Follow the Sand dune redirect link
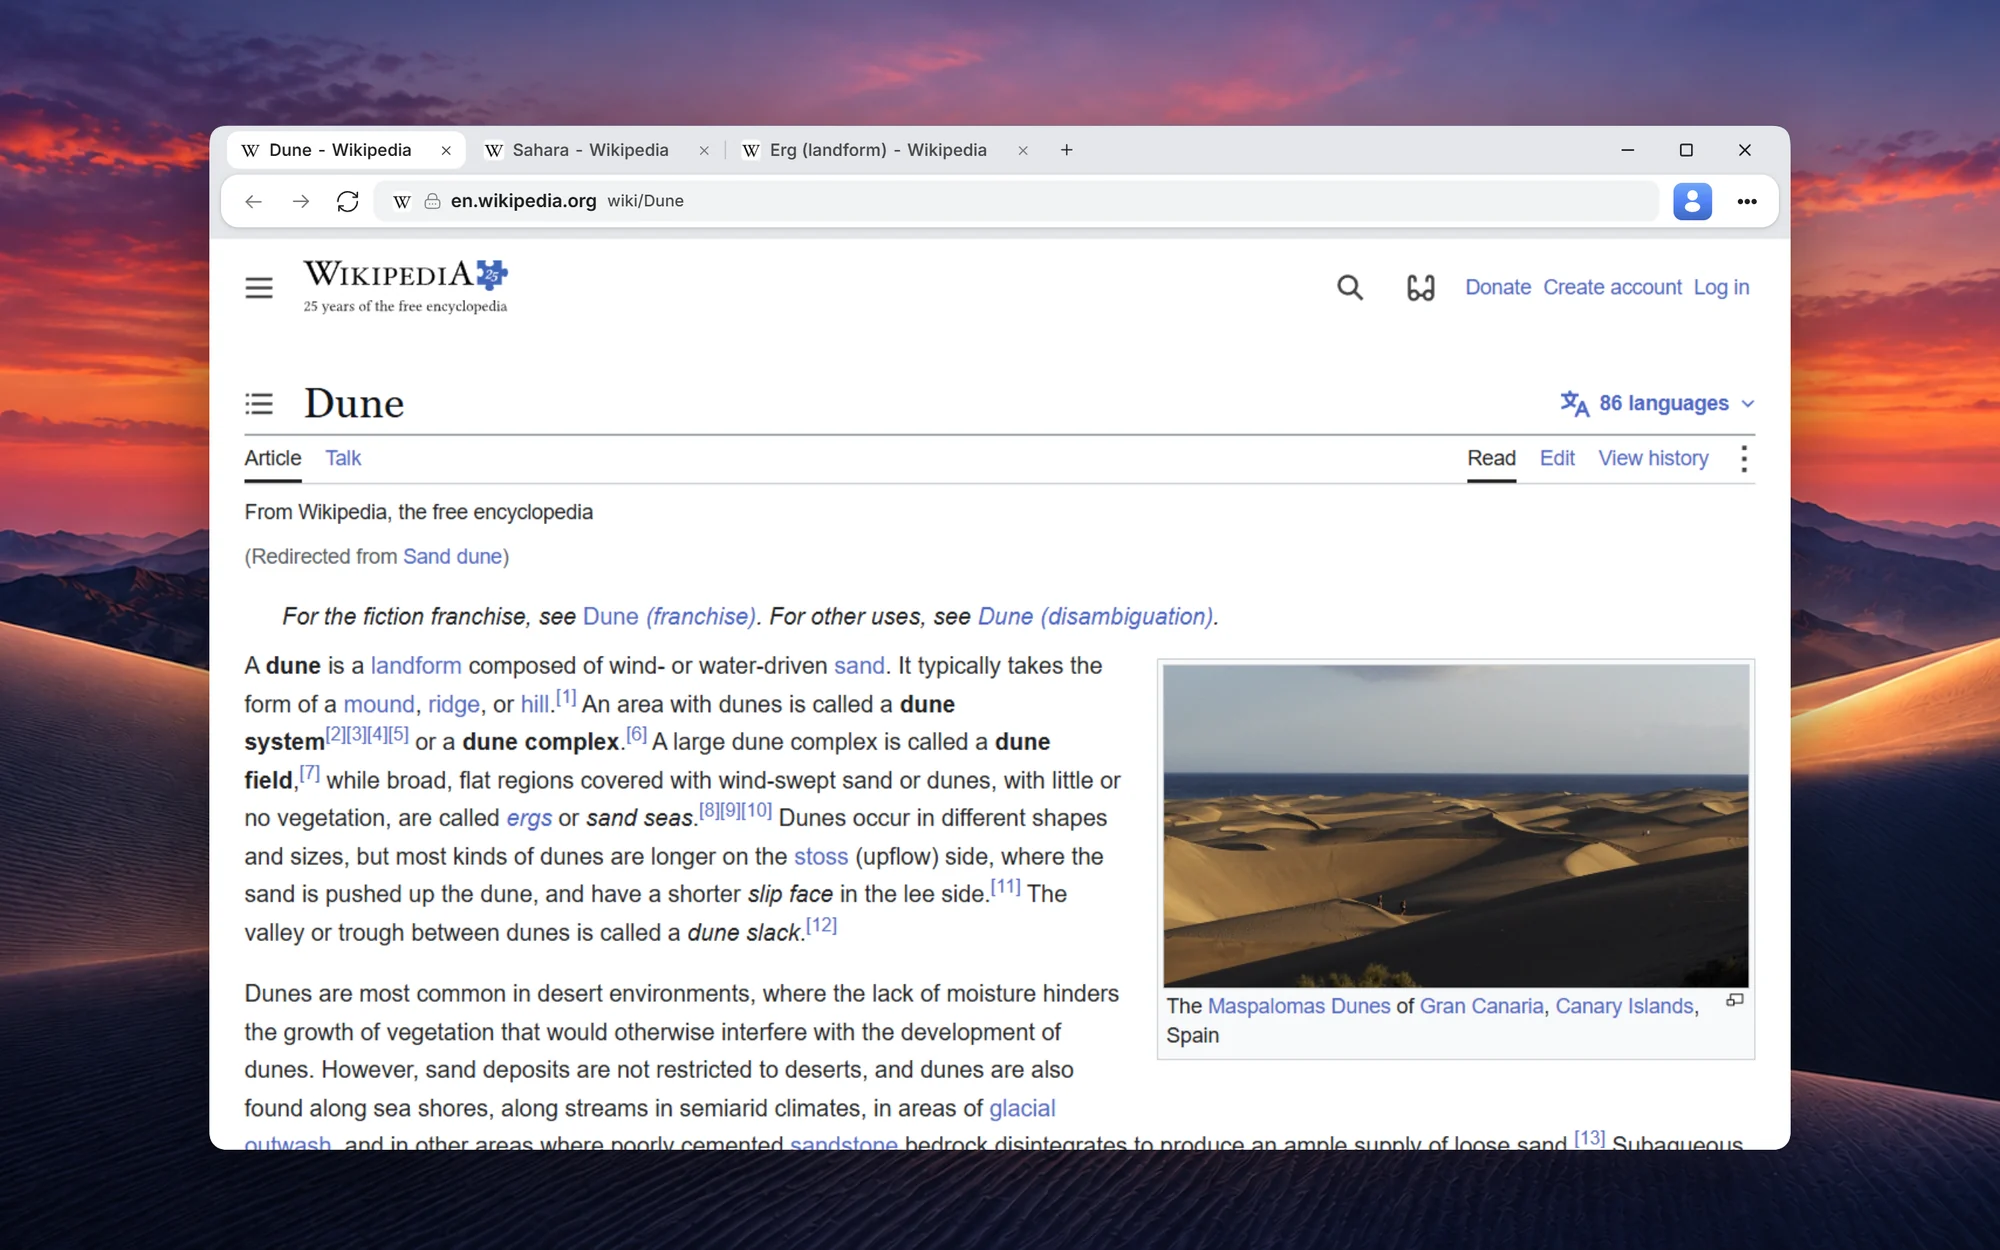 452,557
